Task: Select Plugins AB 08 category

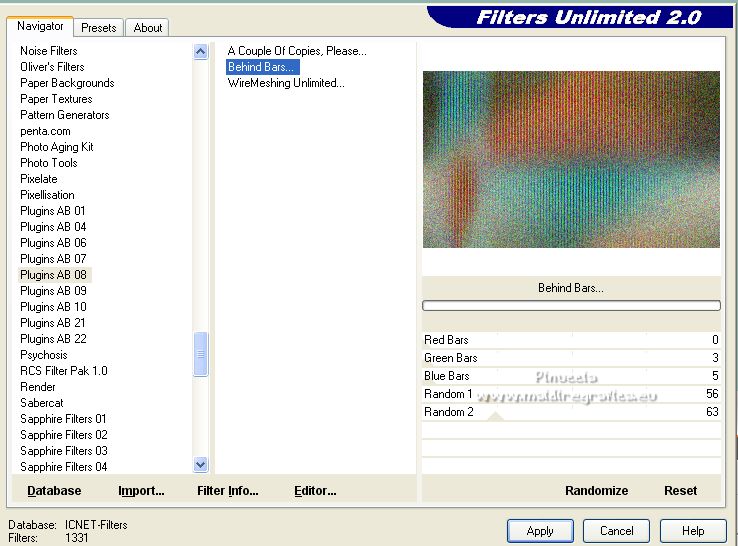Action: (x=53, y=275)
